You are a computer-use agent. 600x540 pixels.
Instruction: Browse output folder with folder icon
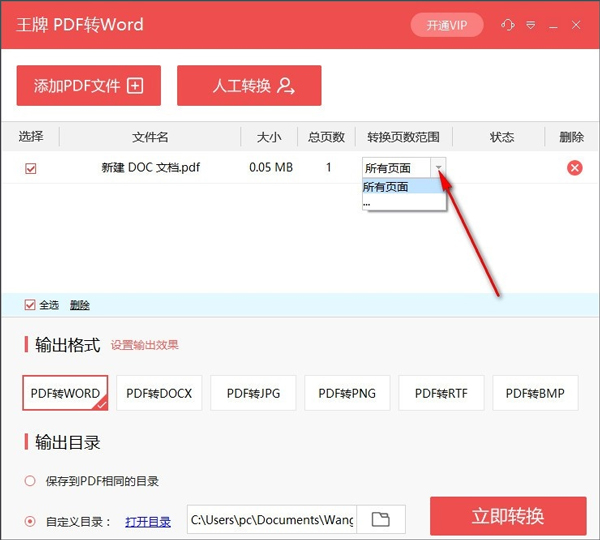coord(380,519)
